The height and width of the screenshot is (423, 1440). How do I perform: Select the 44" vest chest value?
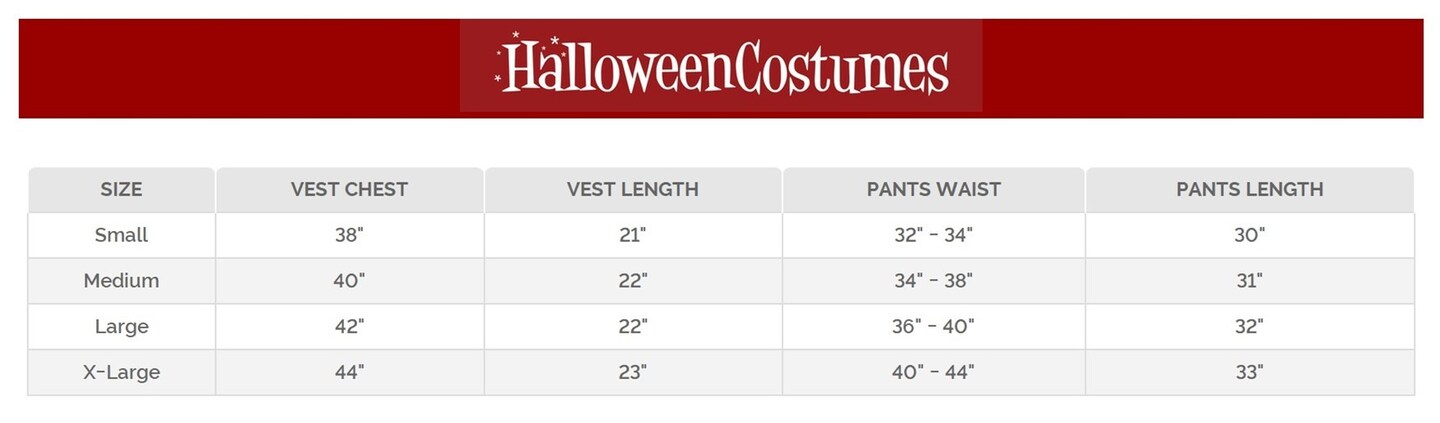click(349, 372)
